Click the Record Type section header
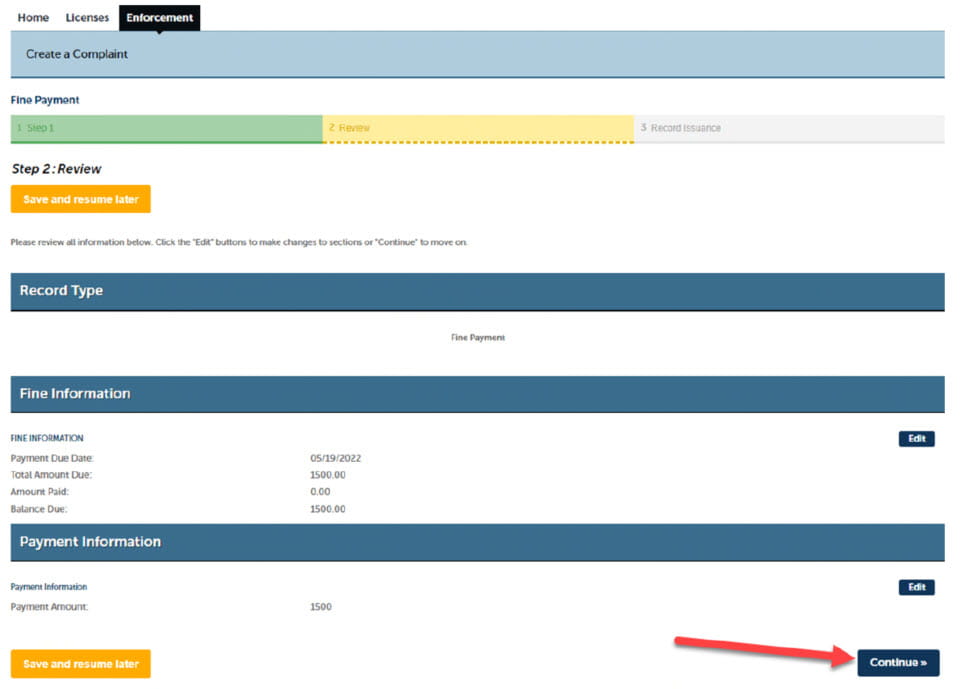961x689 pixels. (477, 292)
